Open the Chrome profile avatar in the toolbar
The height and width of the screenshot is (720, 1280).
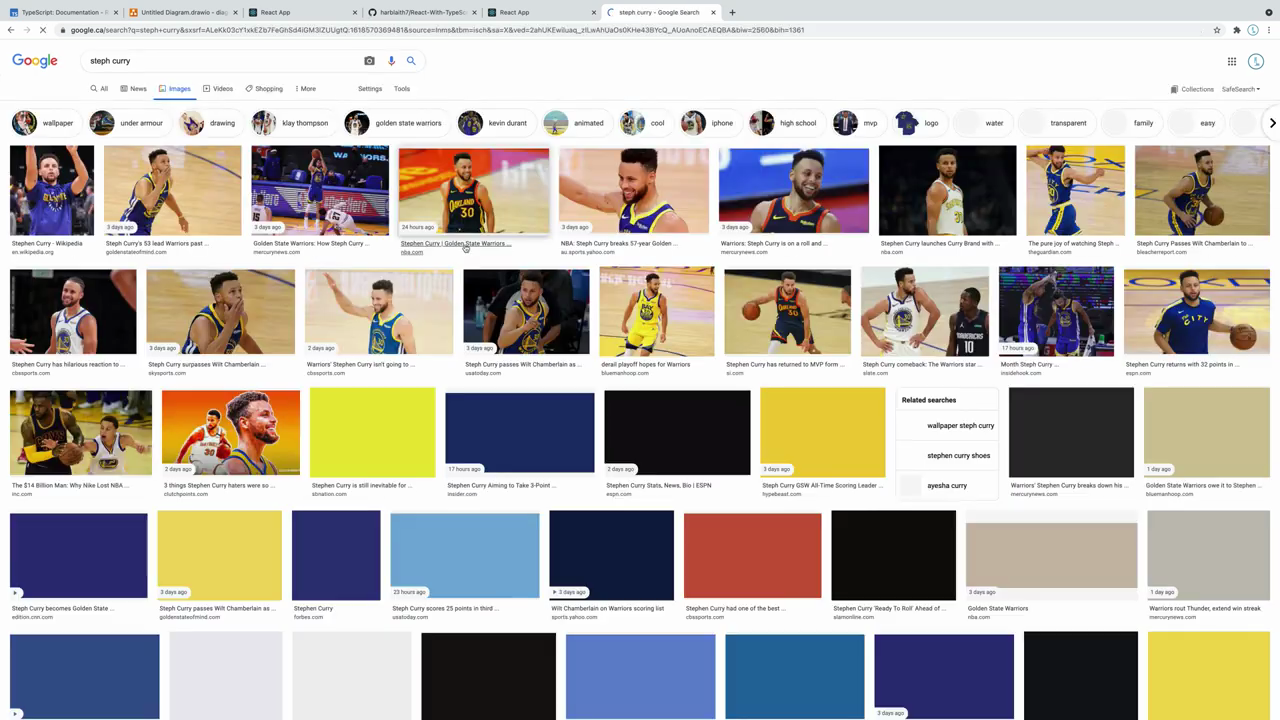pos(1253,30)
